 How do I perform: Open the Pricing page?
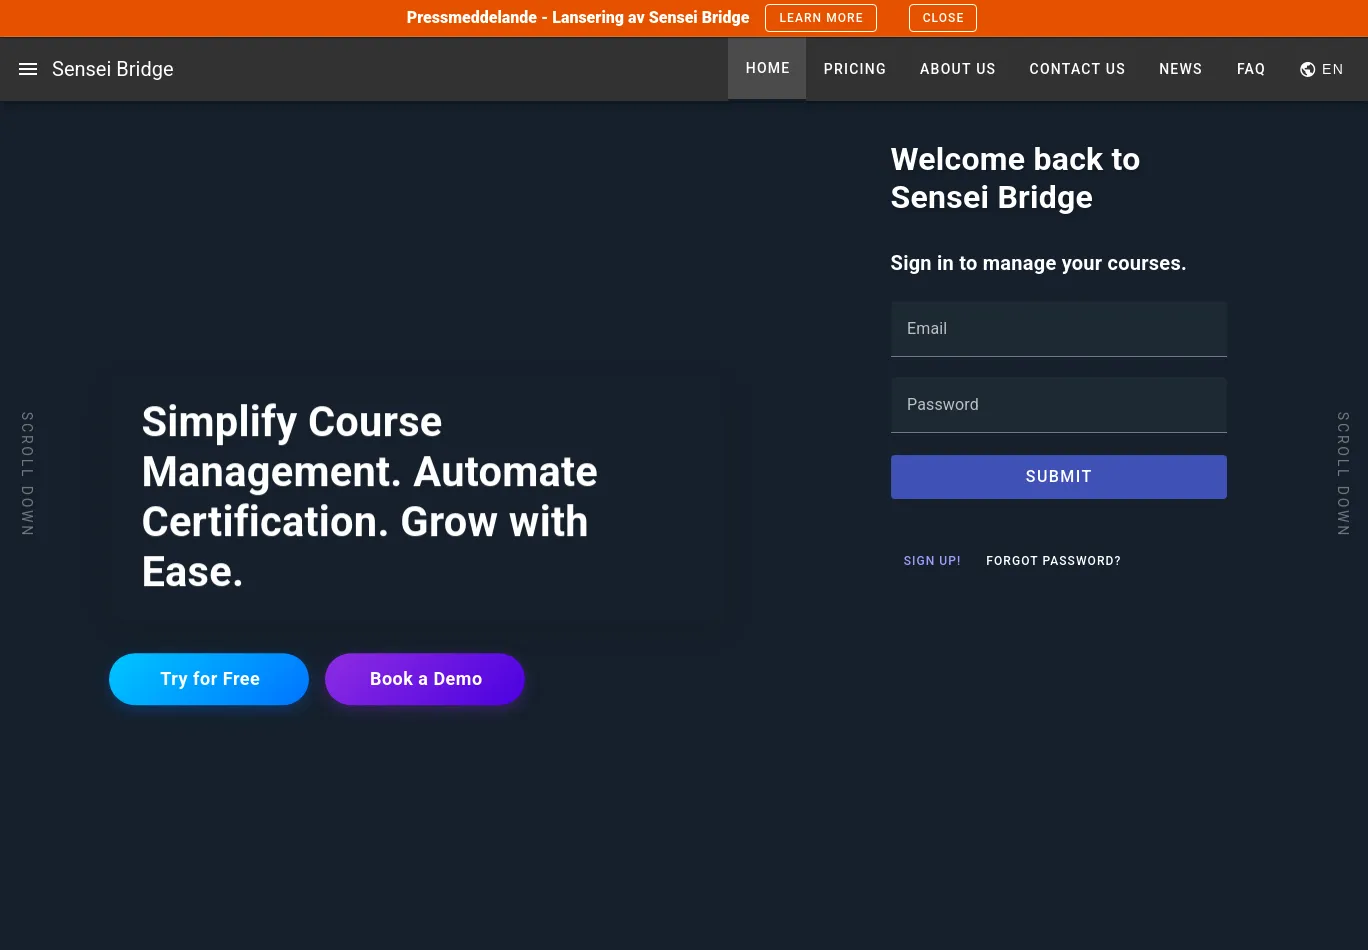[854, 69]
